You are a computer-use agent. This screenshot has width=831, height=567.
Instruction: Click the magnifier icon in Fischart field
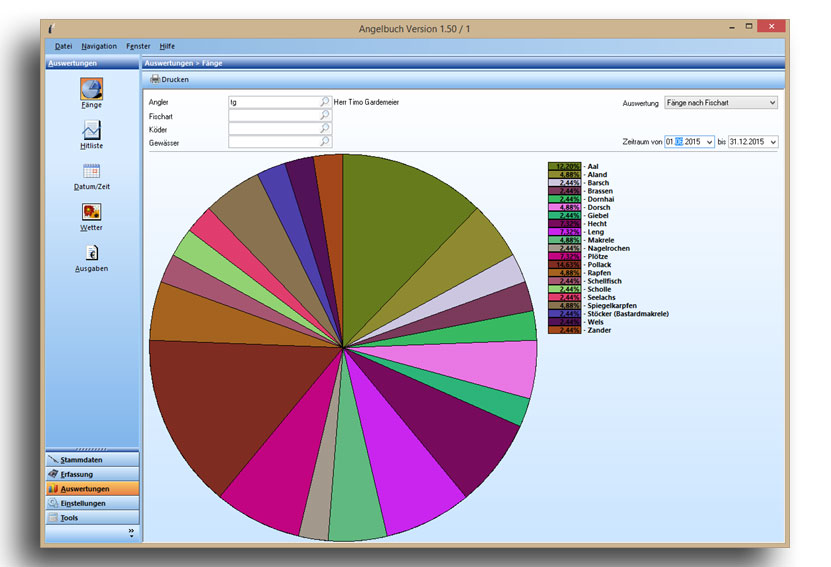coord(324,116)
